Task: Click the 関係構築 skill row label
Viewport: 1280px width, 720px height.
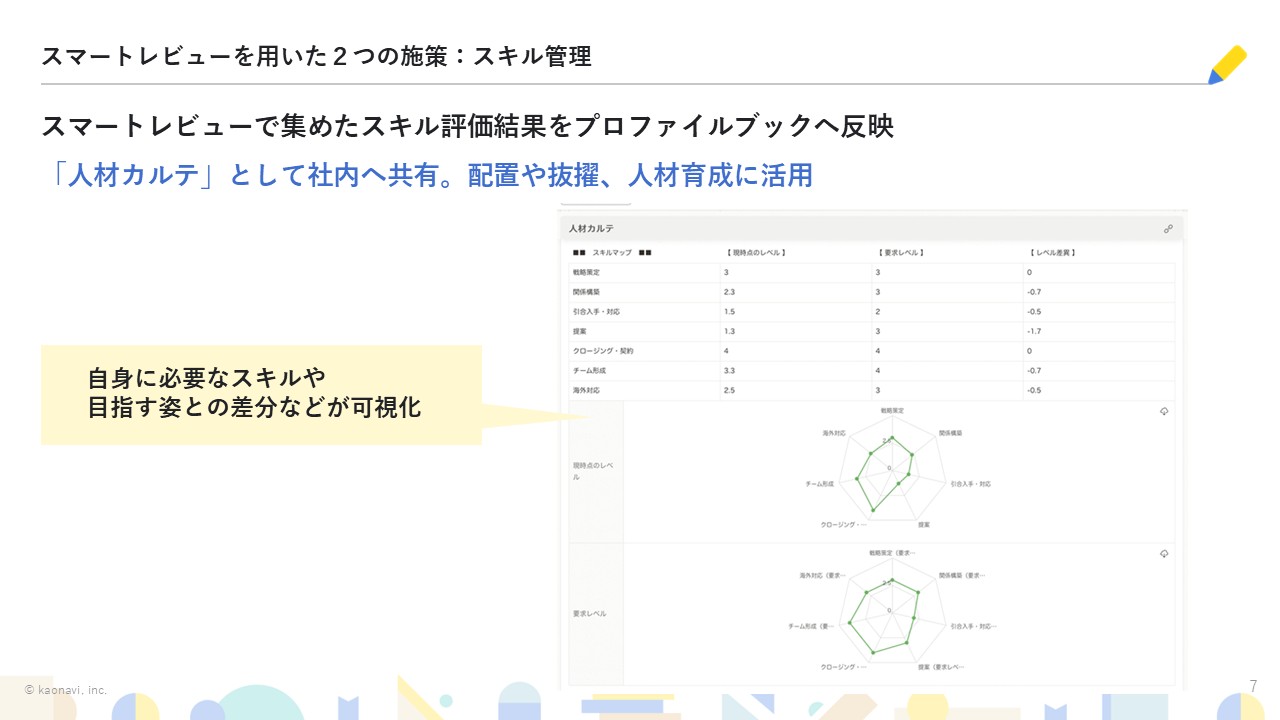Action: (x=586, y=292)
